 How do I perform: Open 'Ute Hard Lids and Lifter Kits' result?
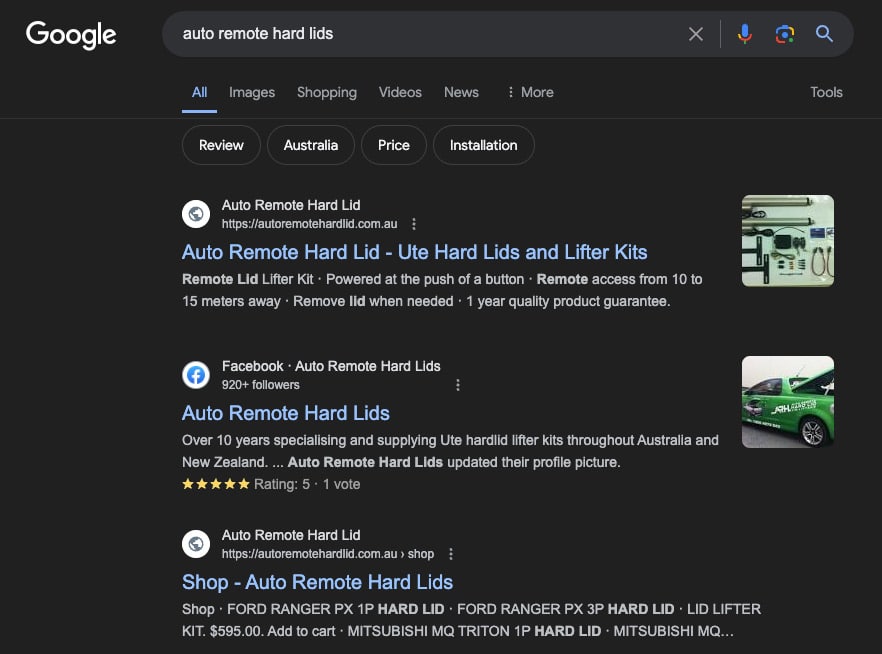point(414,252)
